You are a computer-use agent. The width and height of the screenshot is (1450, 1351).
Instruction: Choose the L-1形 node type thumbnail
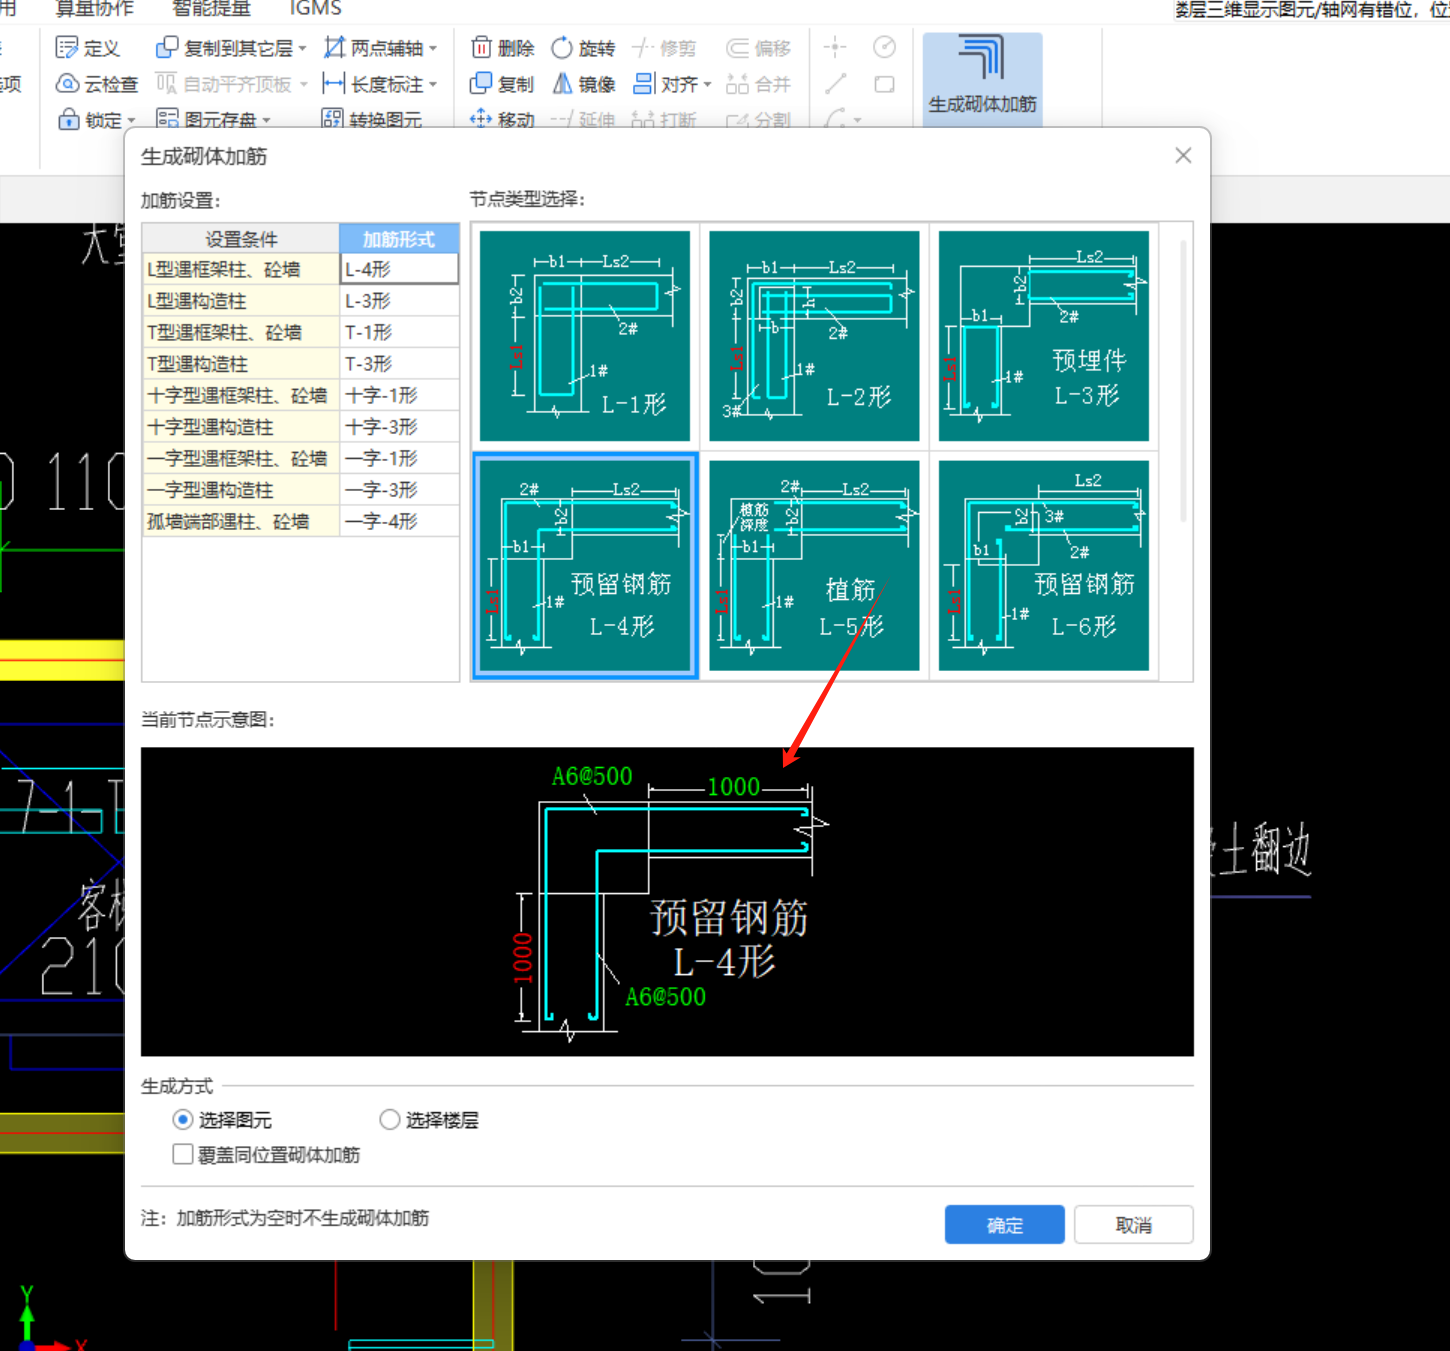point(585,336)
